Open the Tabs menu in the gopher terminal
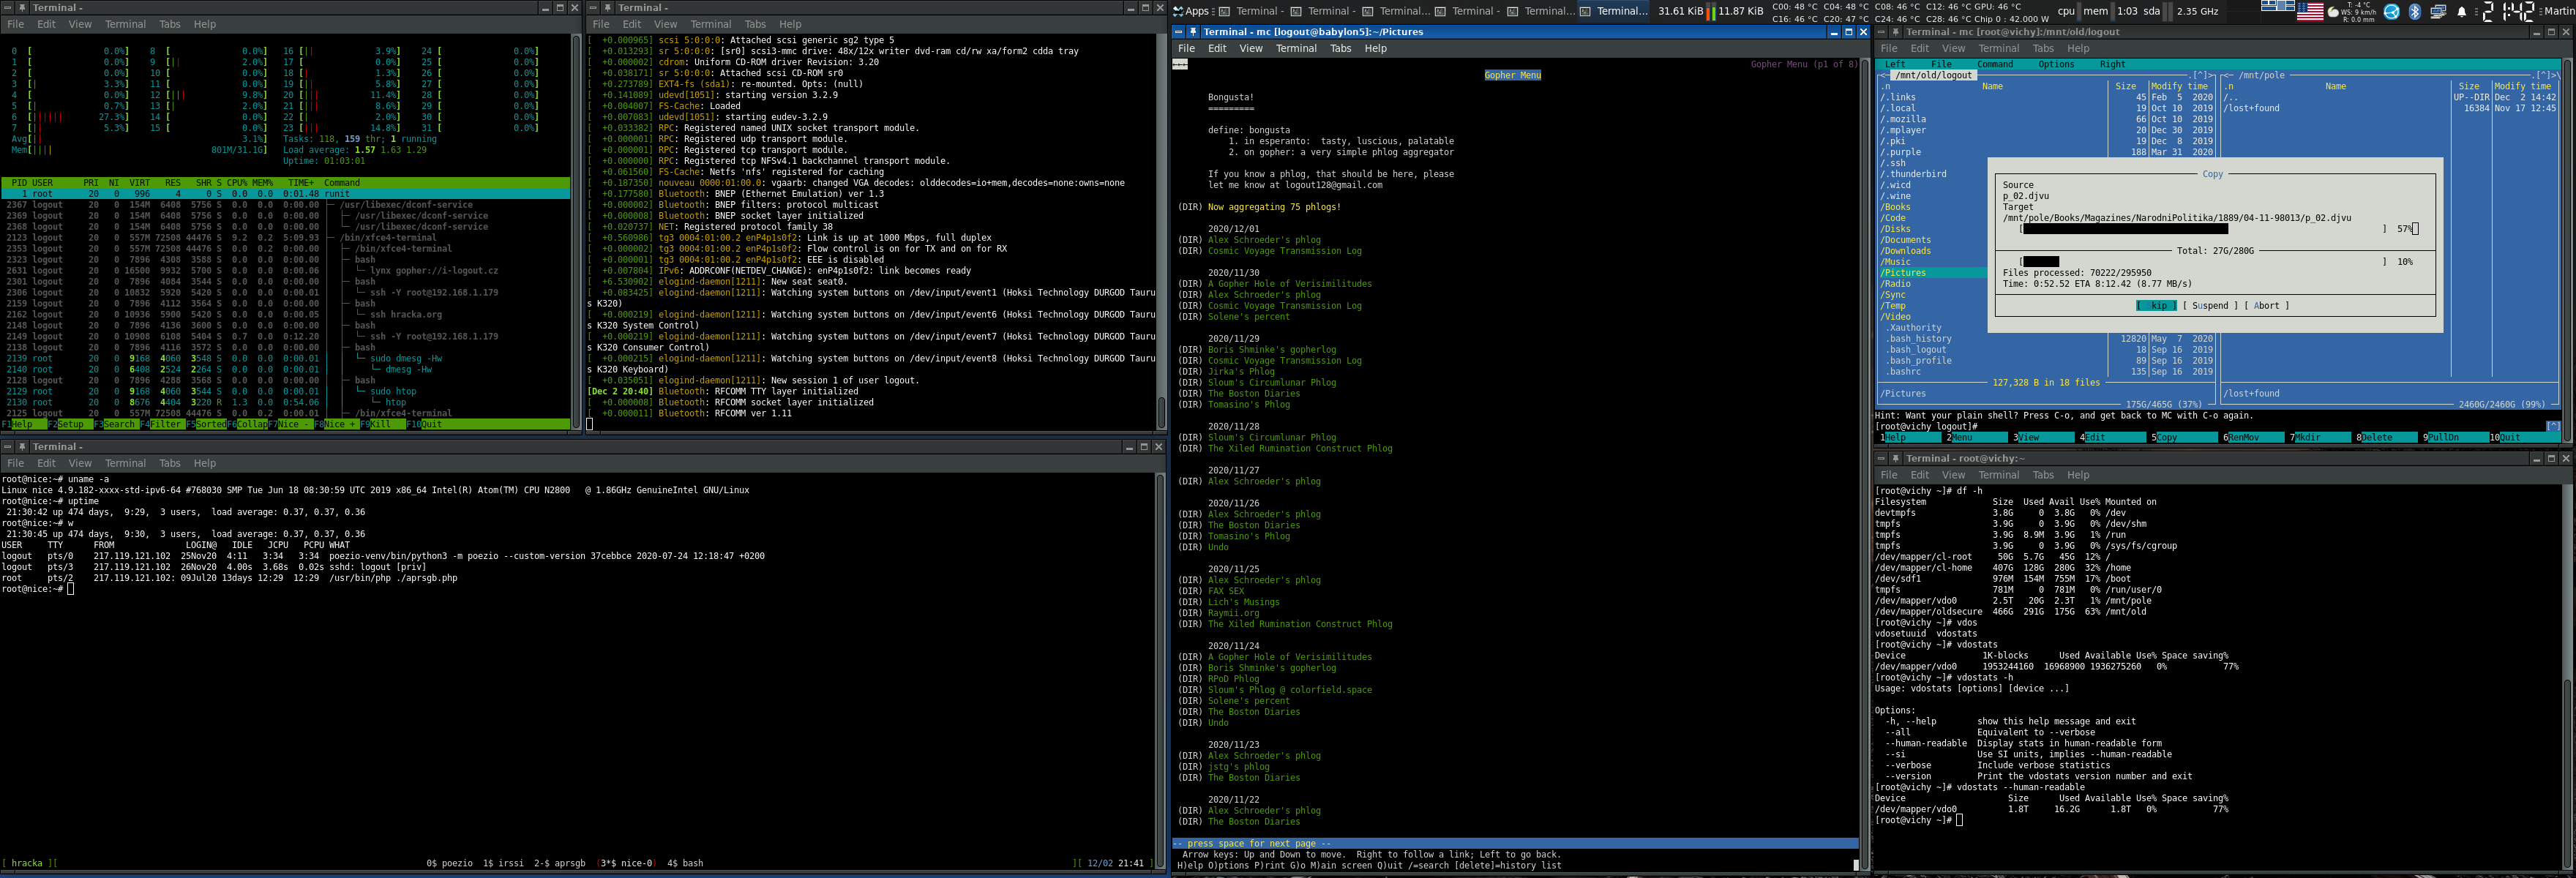The width and height of the screenshot is (2576, 878). (x=1340, y=48)
